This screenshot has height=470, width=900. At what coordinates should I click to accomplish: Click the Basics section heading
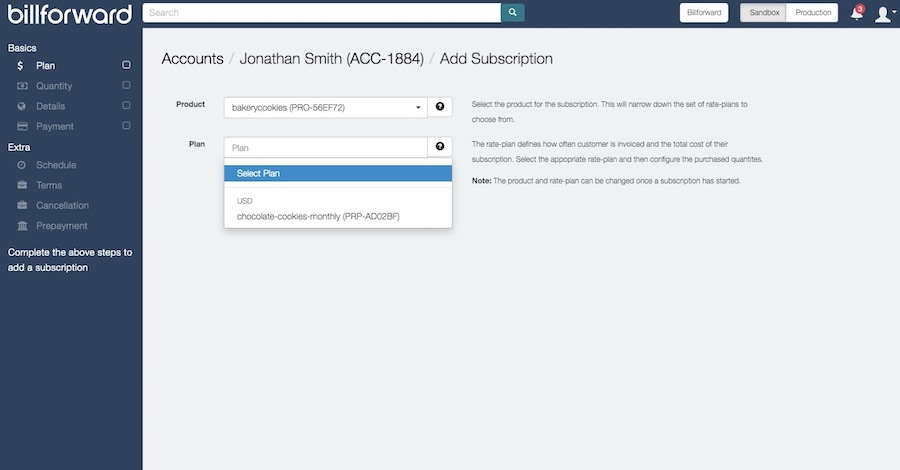tap(22, 48)
